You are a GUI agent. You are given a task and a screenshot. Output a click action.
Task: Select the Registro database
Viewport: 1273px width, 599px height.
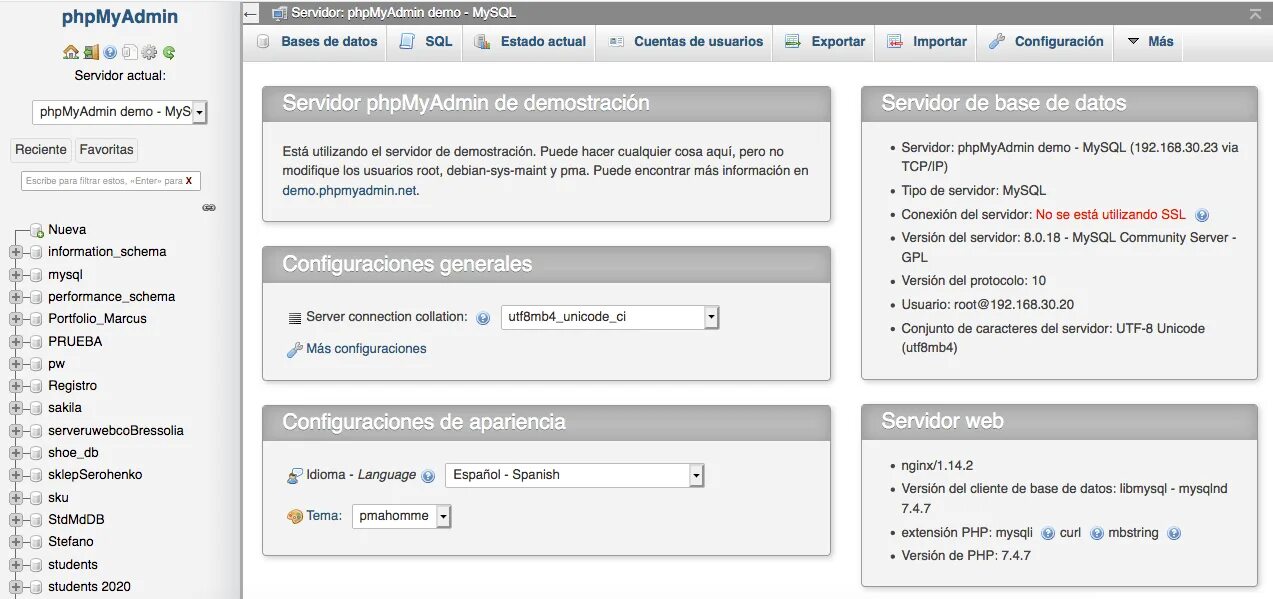72,386
